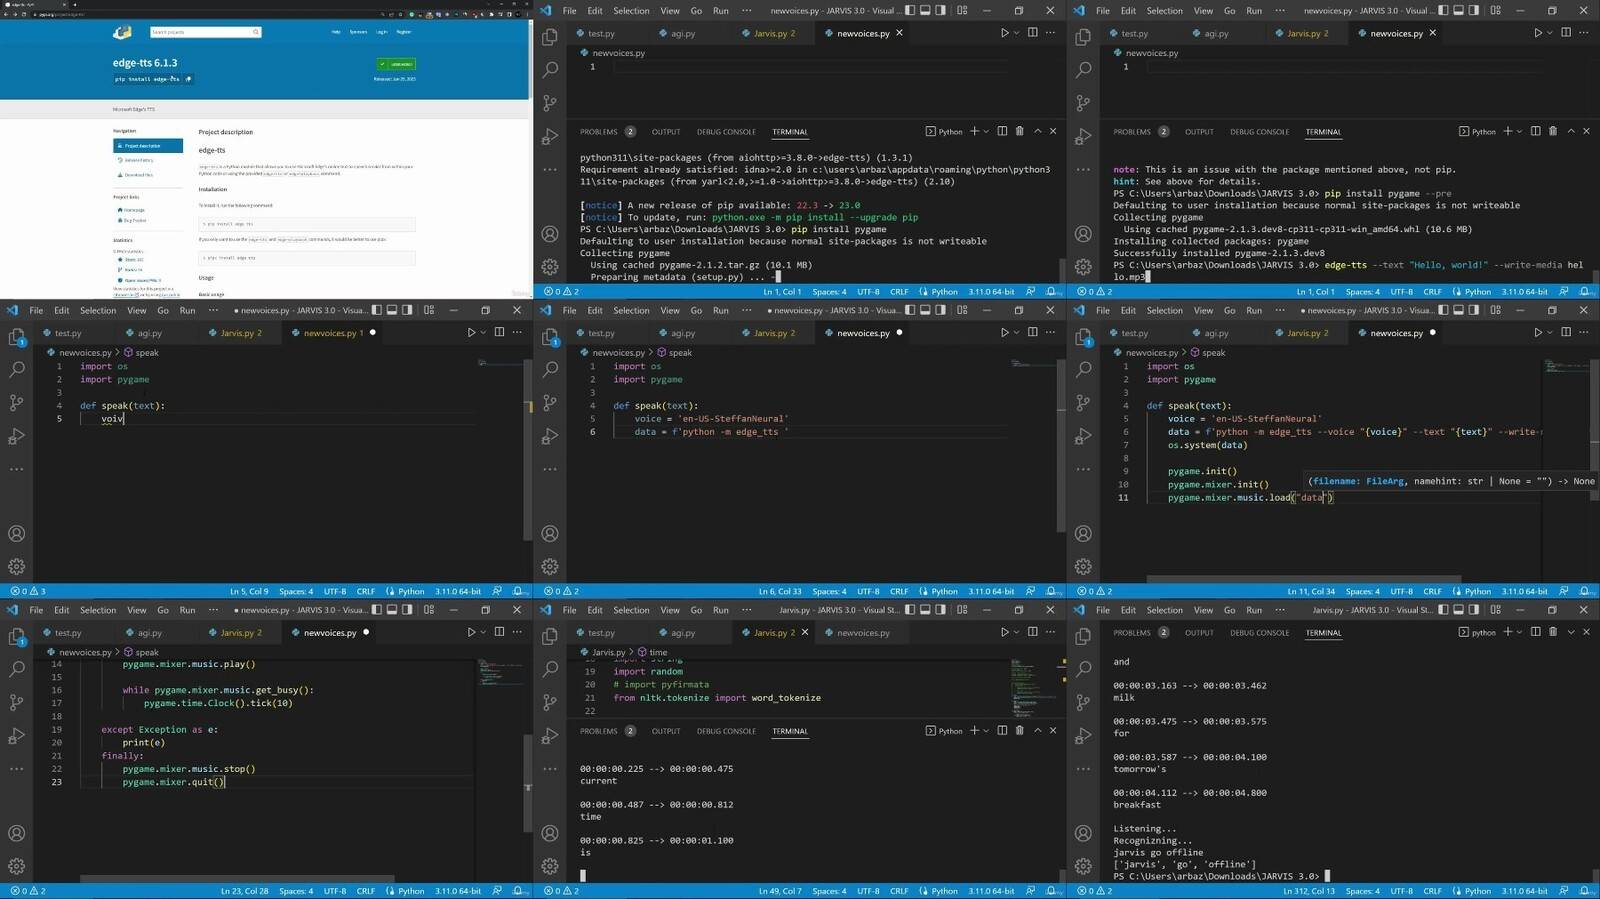Viewport: 1600px width, 899px height.
Task: Open Go menu in Ln 11, Col 34 window
Action: [x=1229, y=310]
